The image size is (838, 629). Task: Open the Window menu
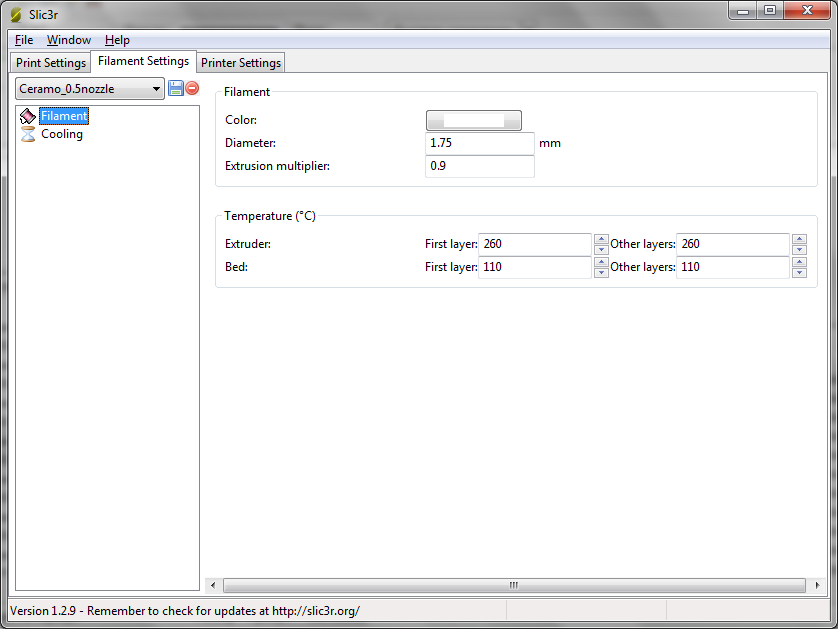[69, 40]
